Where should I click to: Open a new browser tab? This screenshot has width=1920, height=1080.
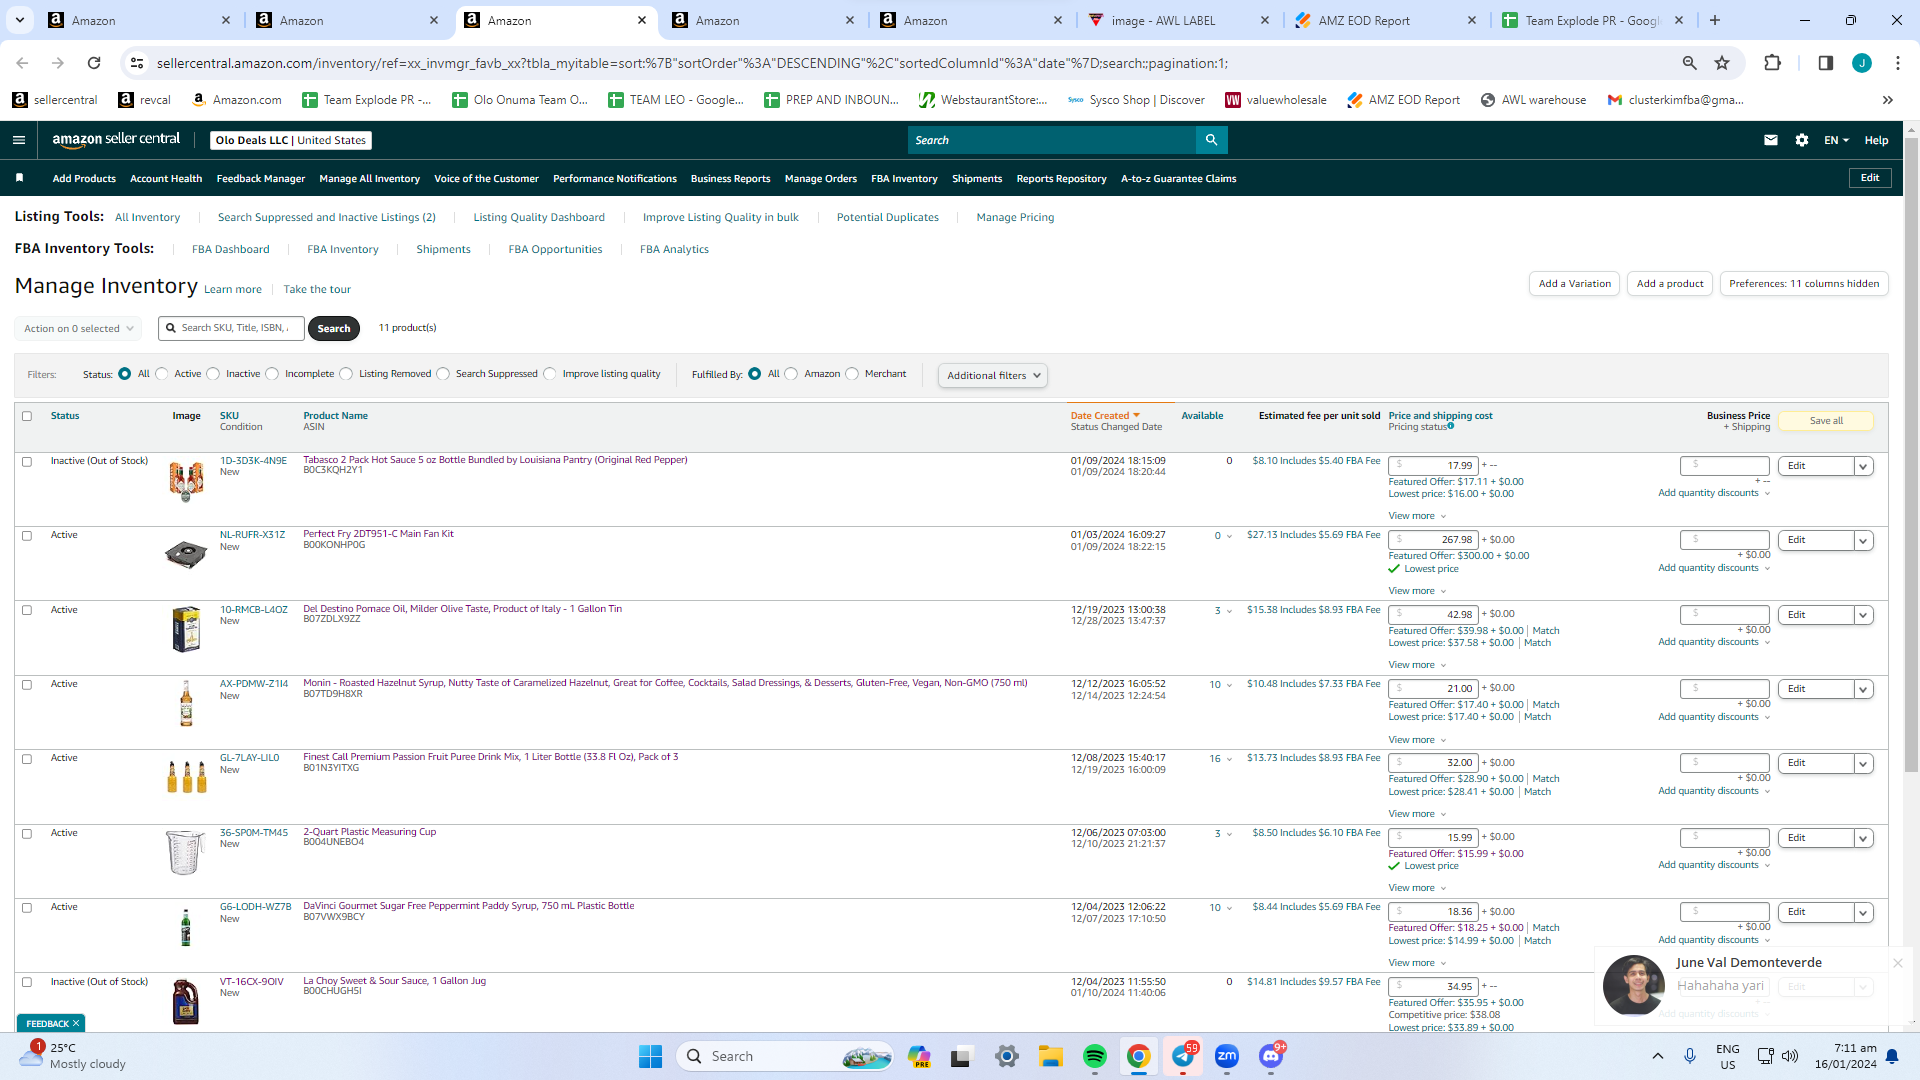click(x=1715, y=20)
